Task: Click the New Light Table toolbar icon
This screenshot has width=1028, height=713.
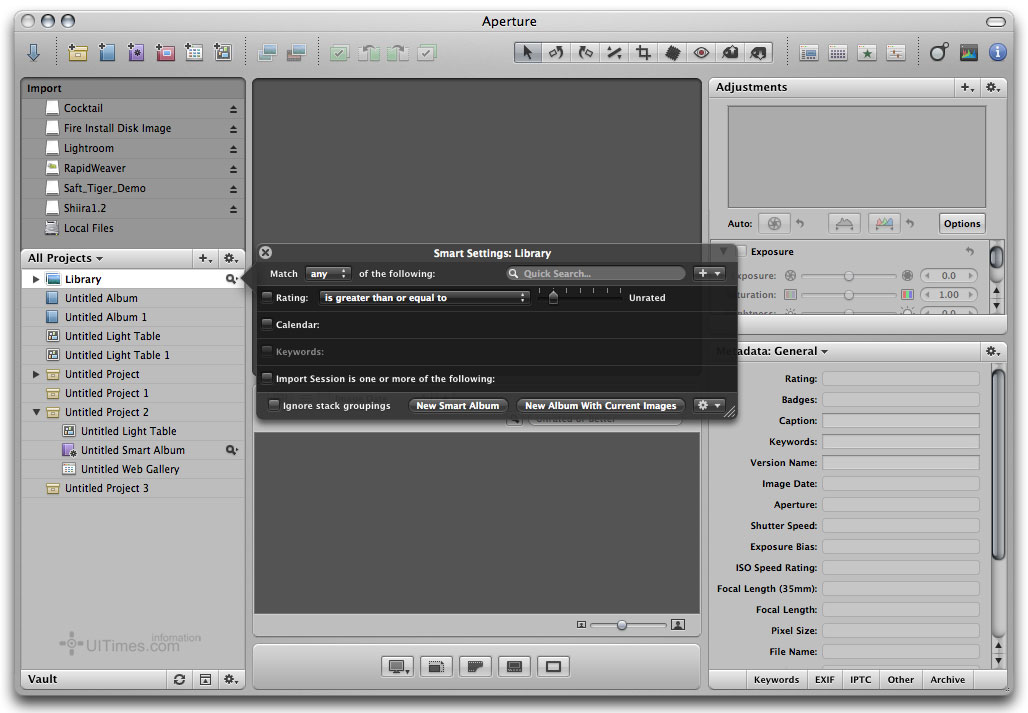Action: pos(222,52)
